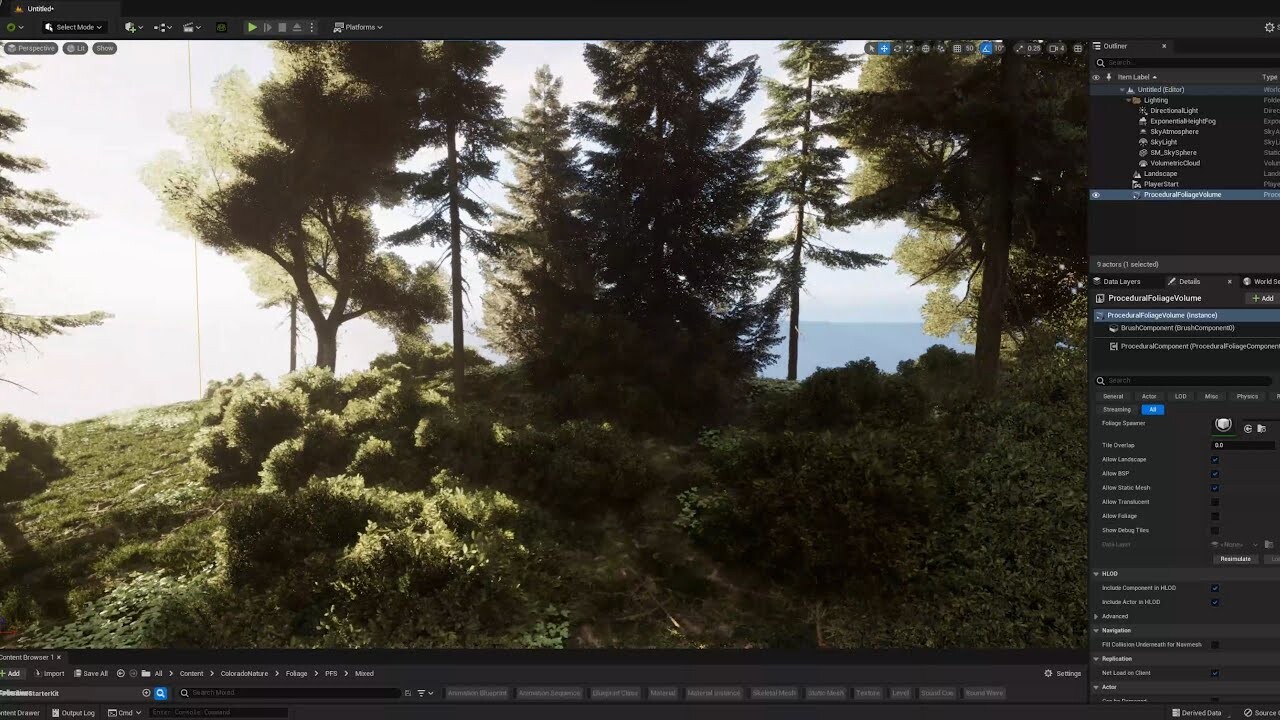Toggle Show Debug Tiles checkbox

[x=1215, y=530]
